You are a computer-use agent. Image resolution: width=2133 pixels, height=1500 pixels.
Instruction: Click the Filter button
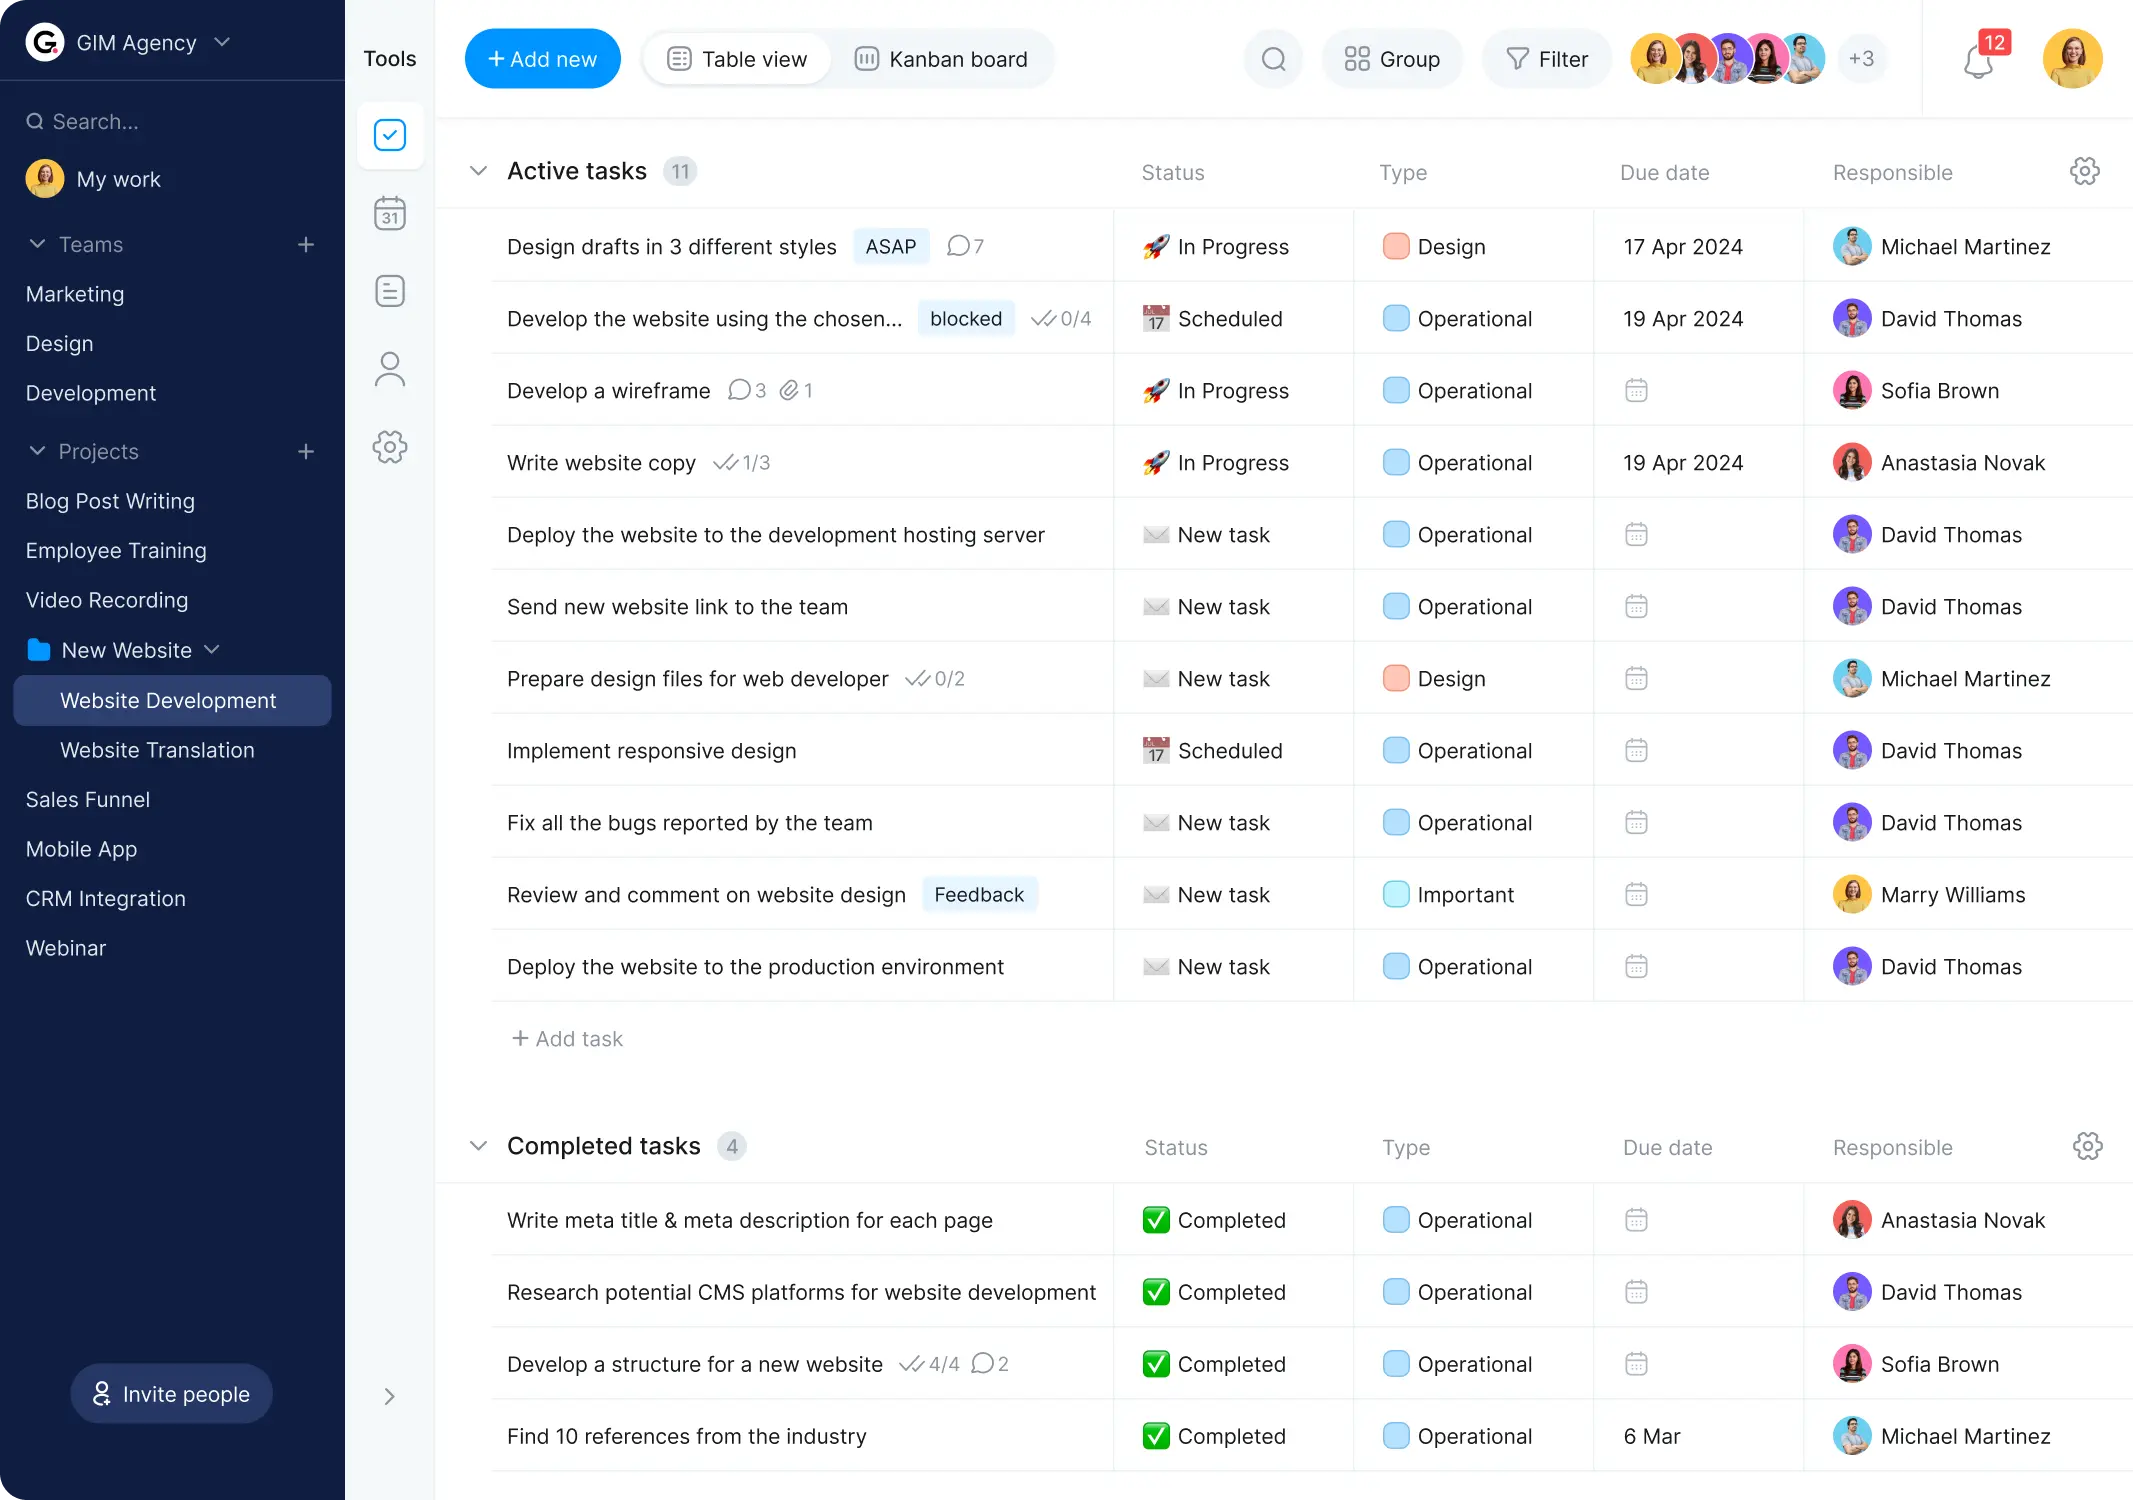coord(1547,59)
